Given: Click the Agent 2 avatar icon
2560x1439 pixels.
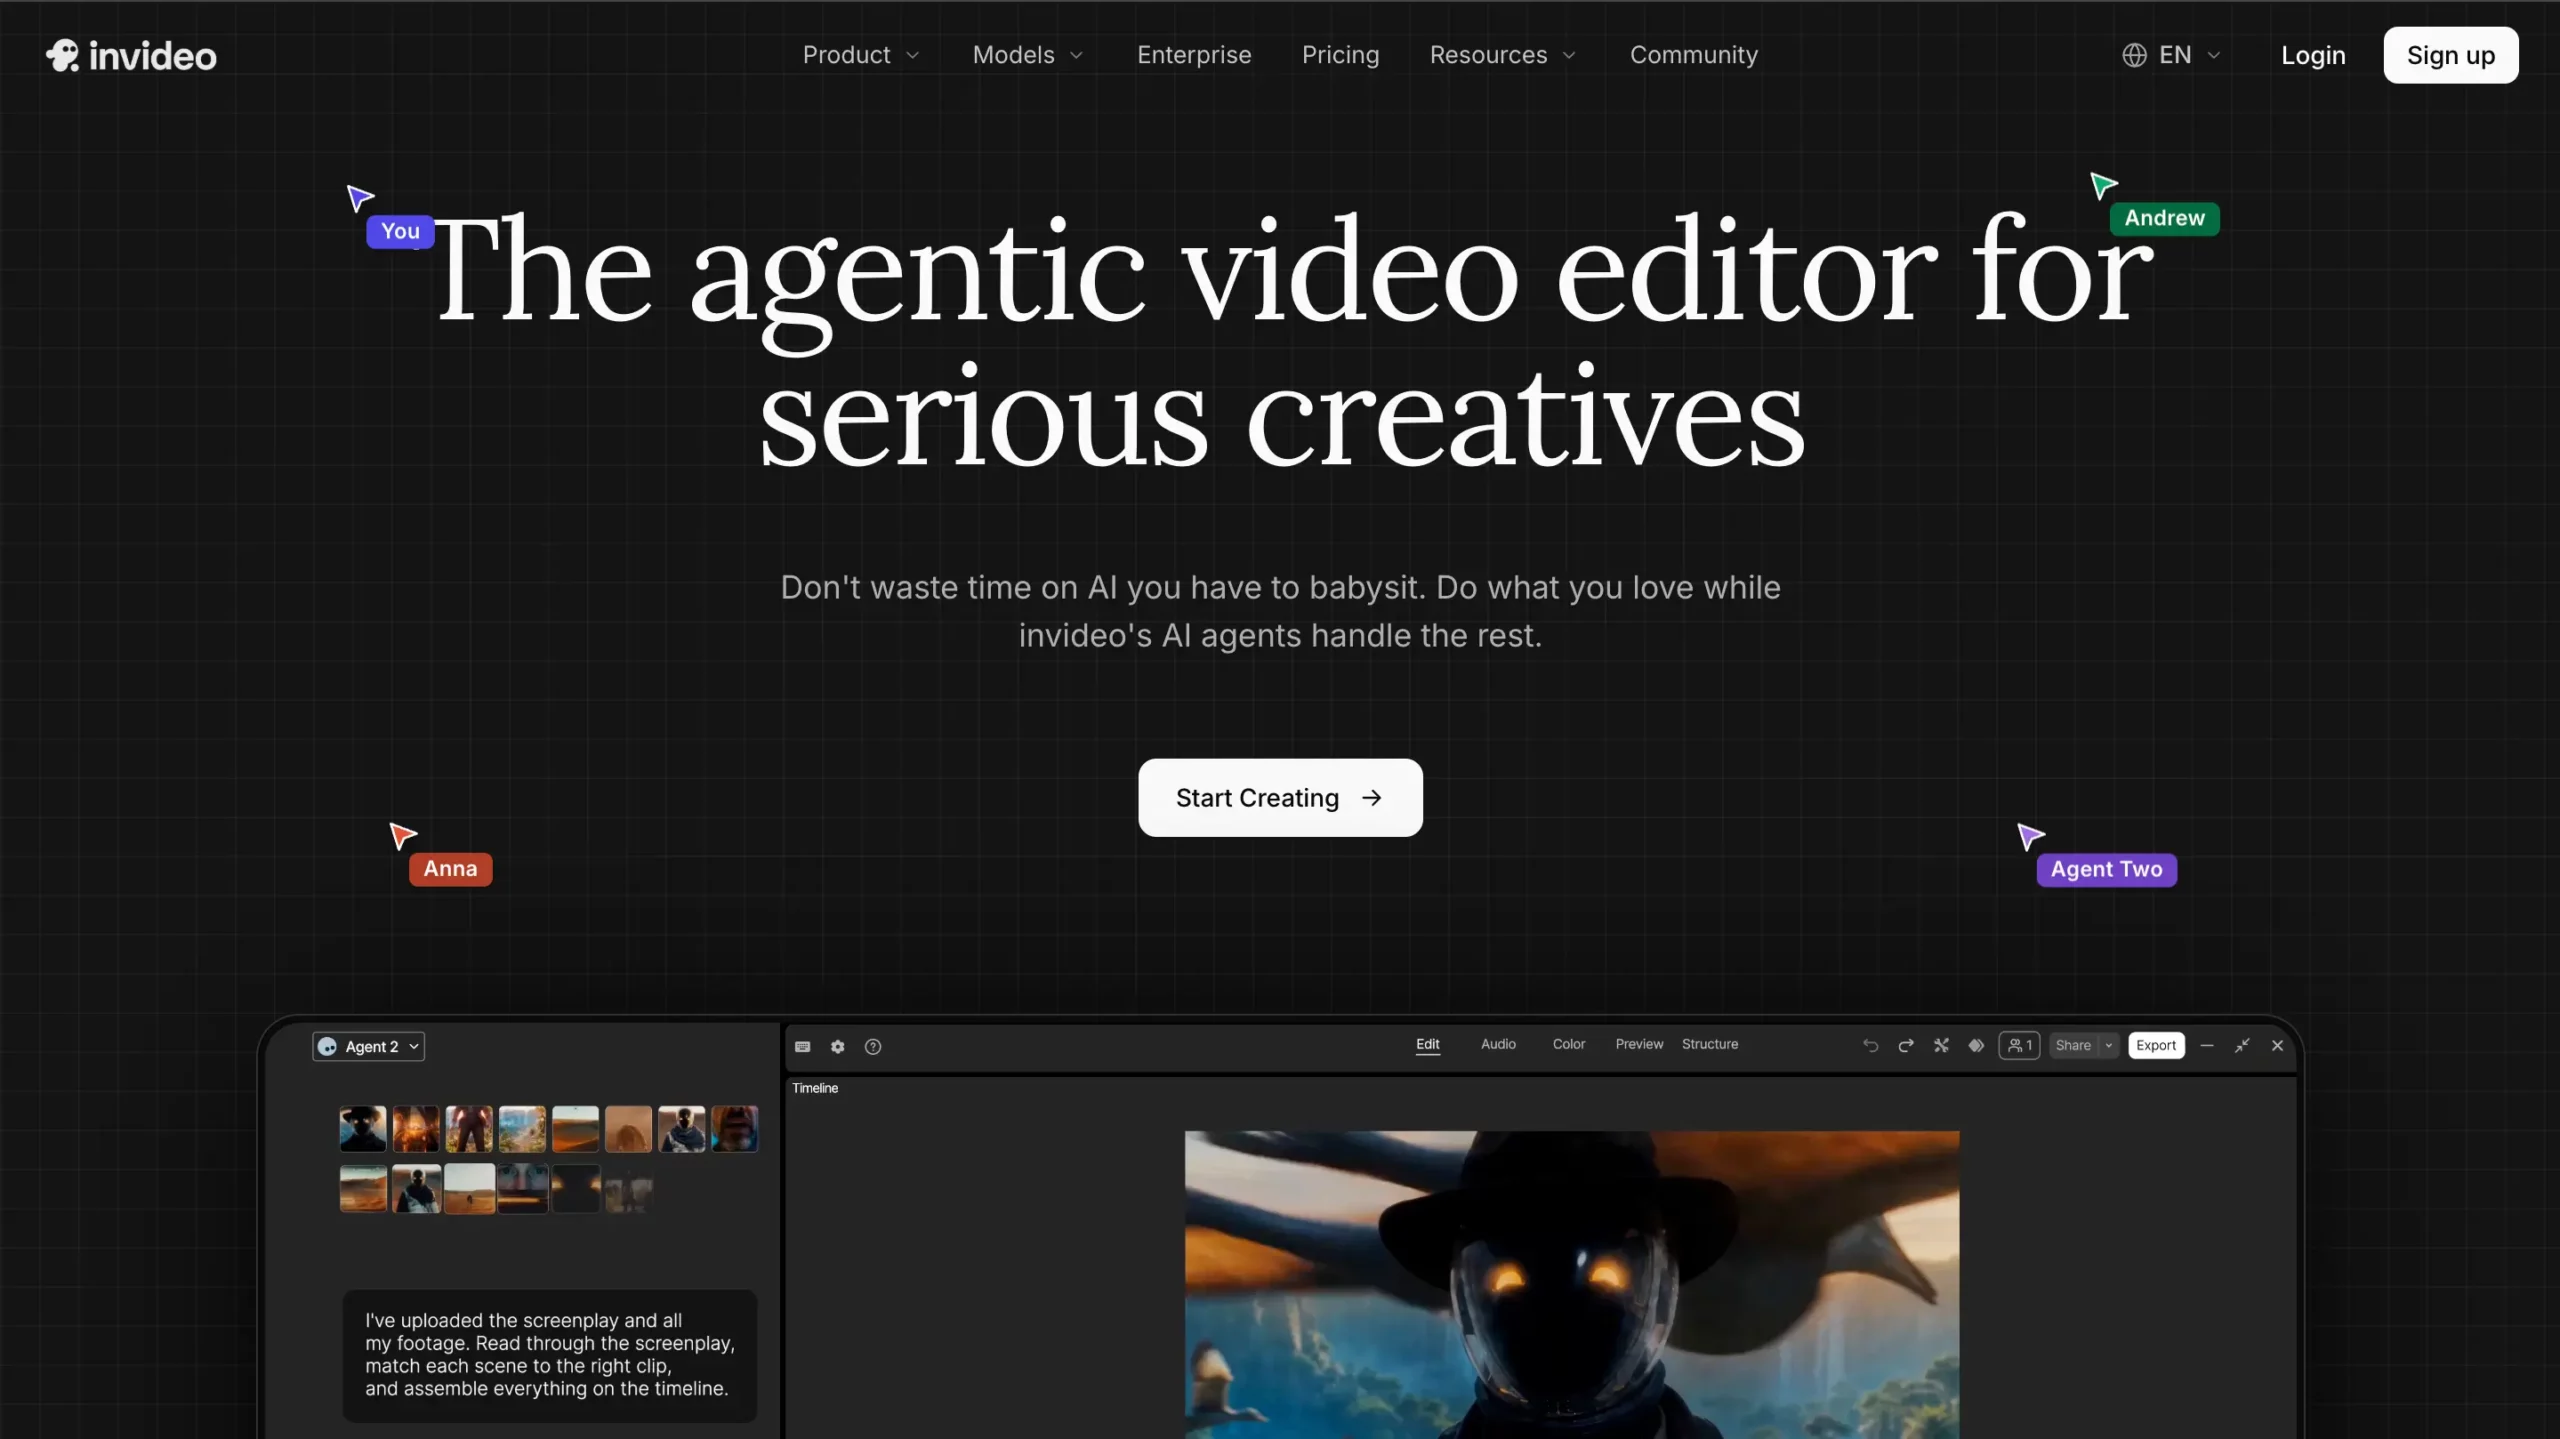Looking at the screenshot, I should tap(327, 1046).
